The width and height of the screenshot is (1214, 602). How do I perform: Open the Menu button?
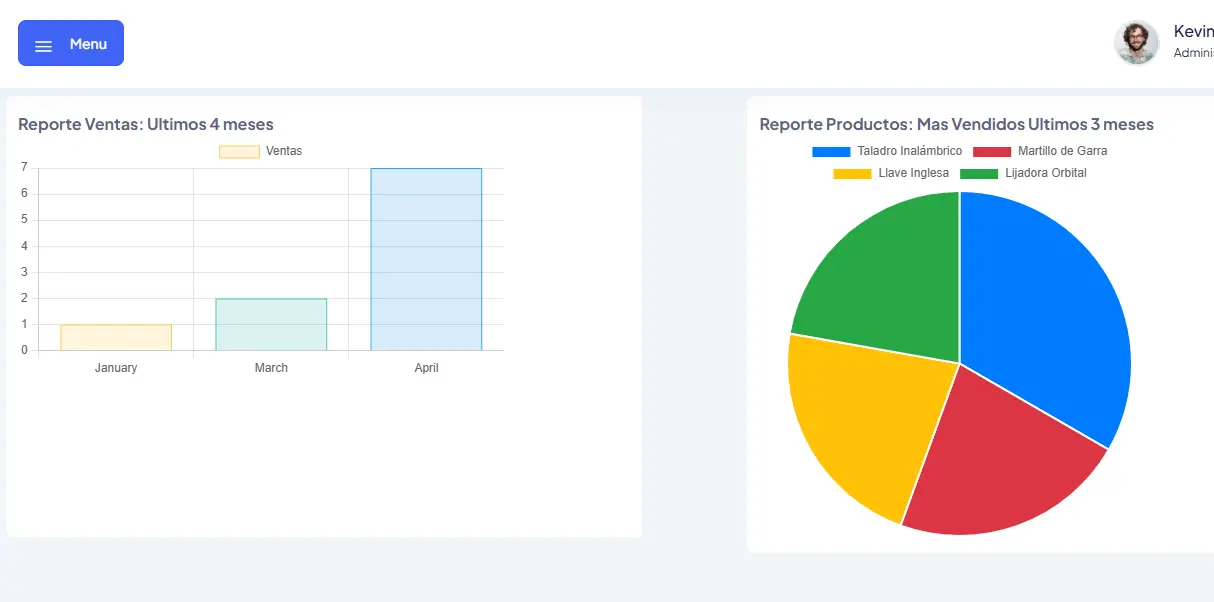(x=71, y=43)
